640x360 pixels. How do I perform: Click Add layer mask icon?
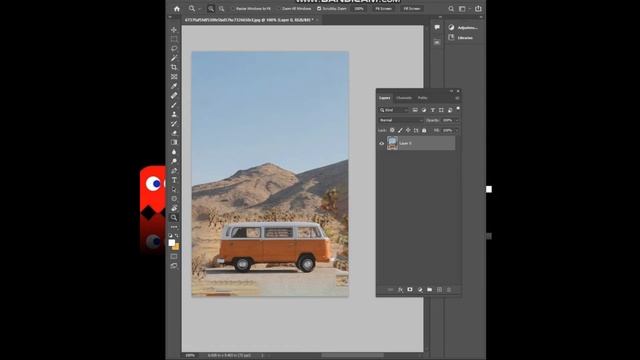pyautogui.click(x=410, y=289)
